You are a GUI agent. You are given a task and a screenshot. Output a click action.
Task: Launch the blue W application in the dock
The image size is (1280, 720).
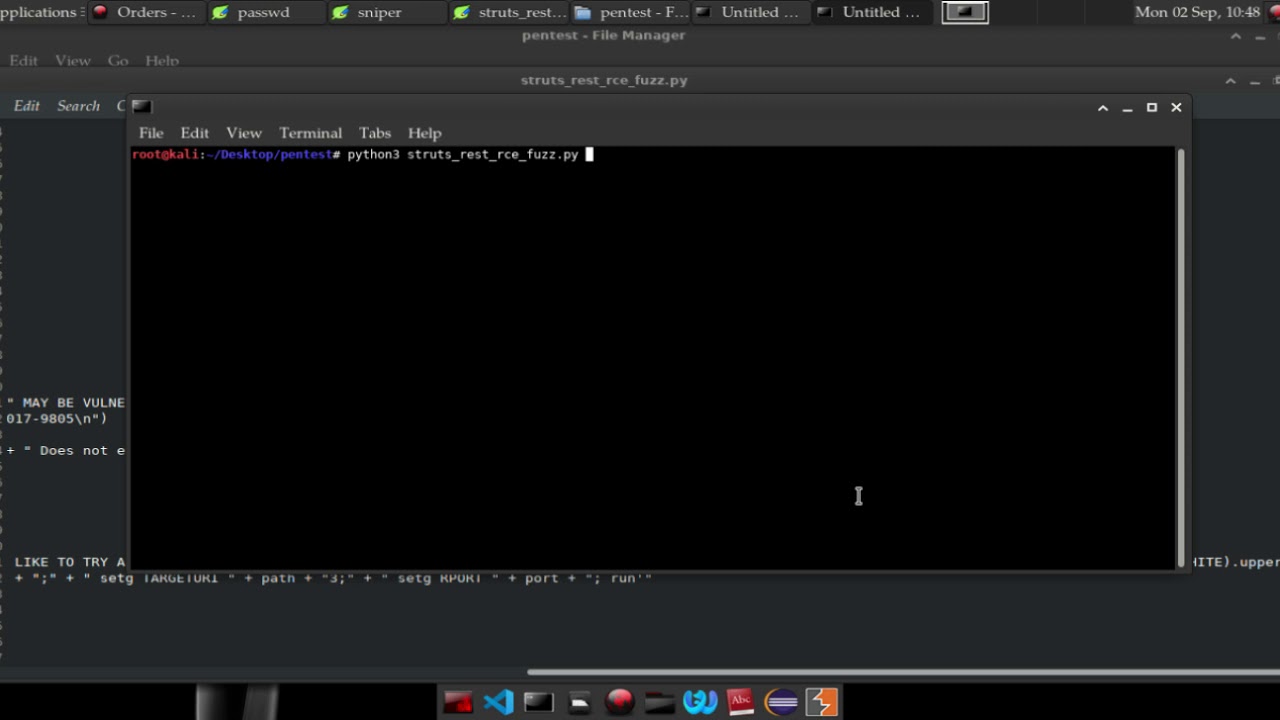(x=700, y=702)
